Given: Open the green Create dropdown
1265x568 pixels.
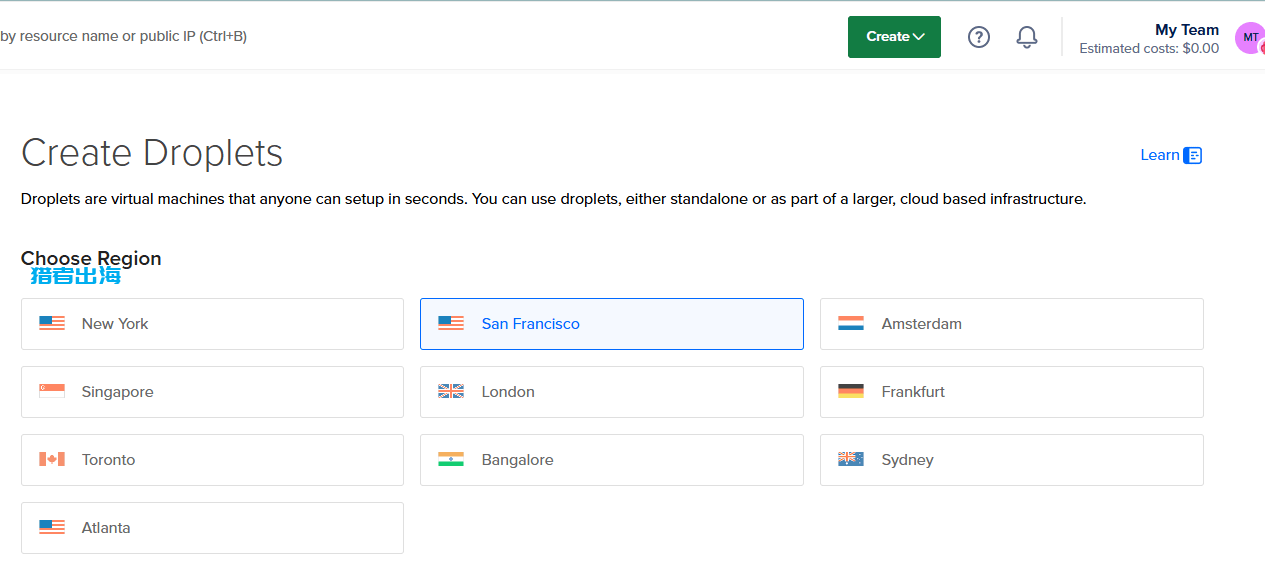Looking at the screenshot, I should tap(894, 37).
